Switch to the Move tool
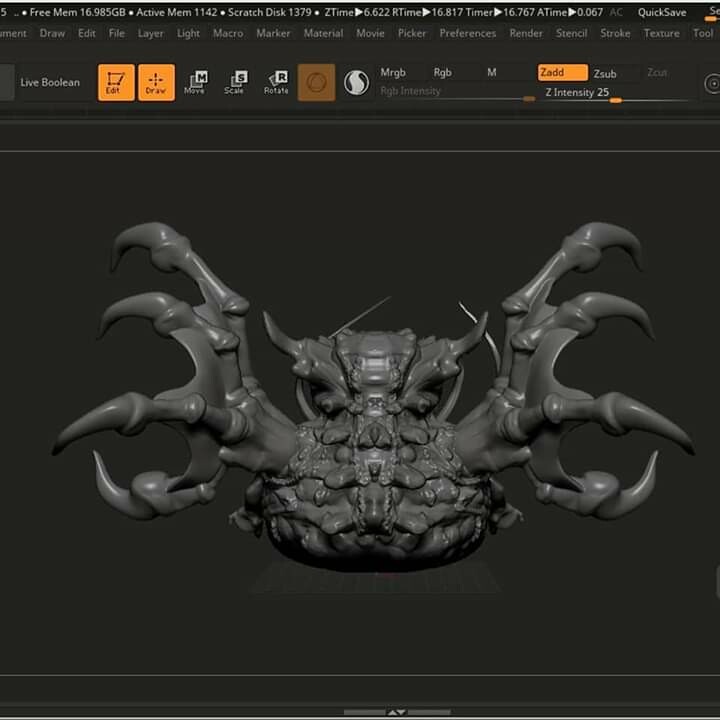The width and height of the screenshot is (720, 720). tap(196, 82)
